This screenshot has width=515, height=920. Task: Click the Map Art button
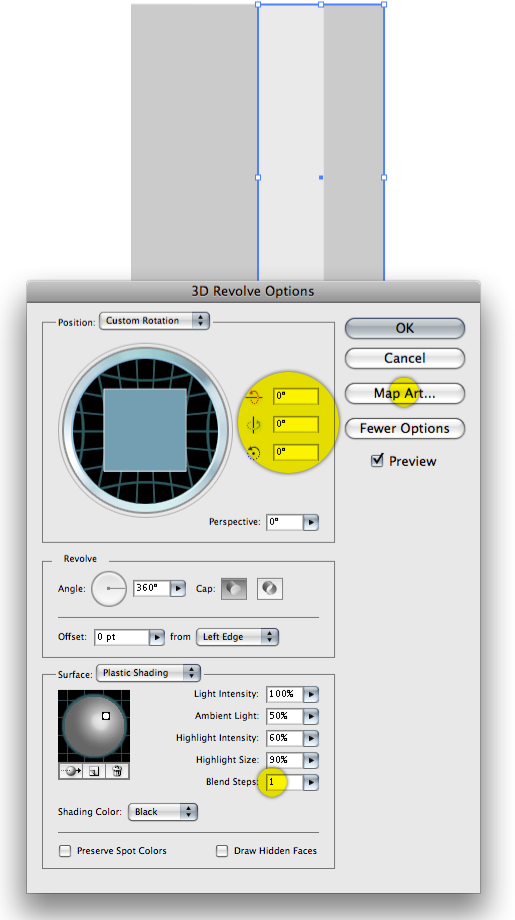tap(405, 393)
